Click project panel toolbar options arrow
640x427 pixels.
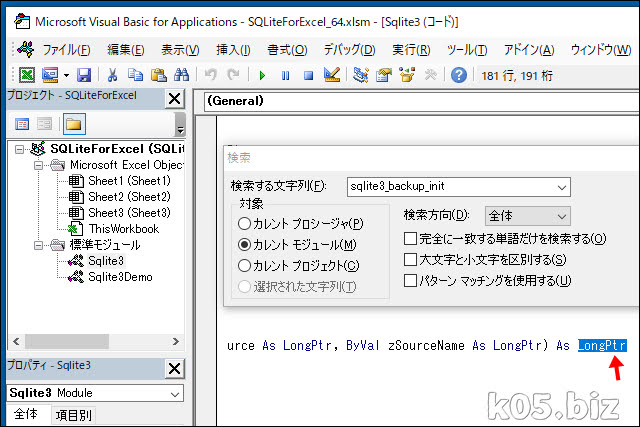click(180, 124)
